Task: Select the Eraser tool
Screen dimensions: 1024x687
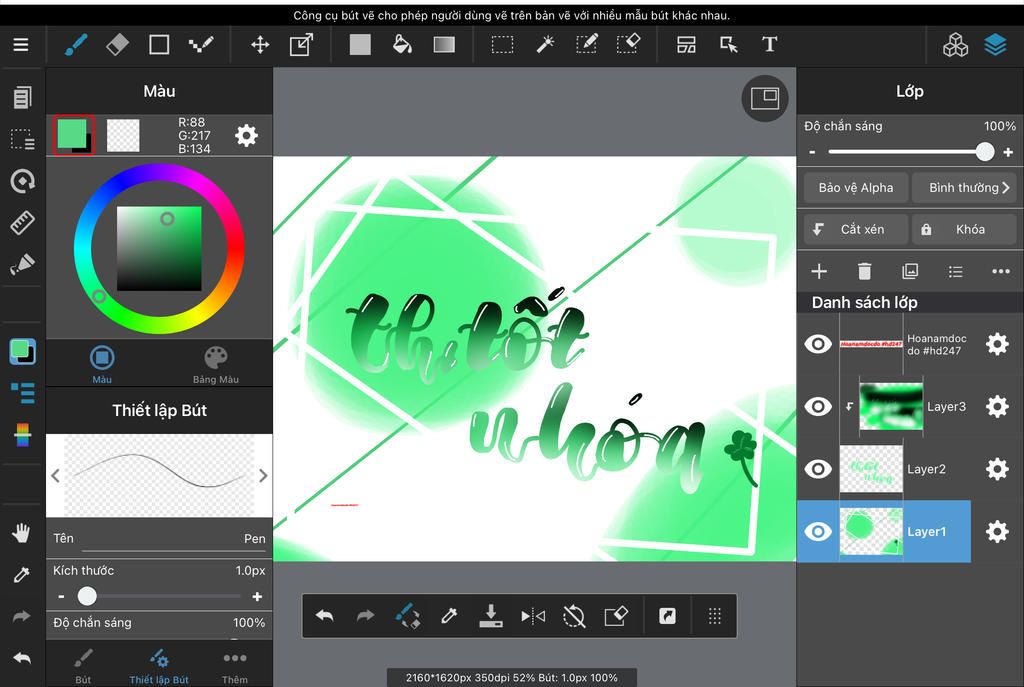Action: 118,44
